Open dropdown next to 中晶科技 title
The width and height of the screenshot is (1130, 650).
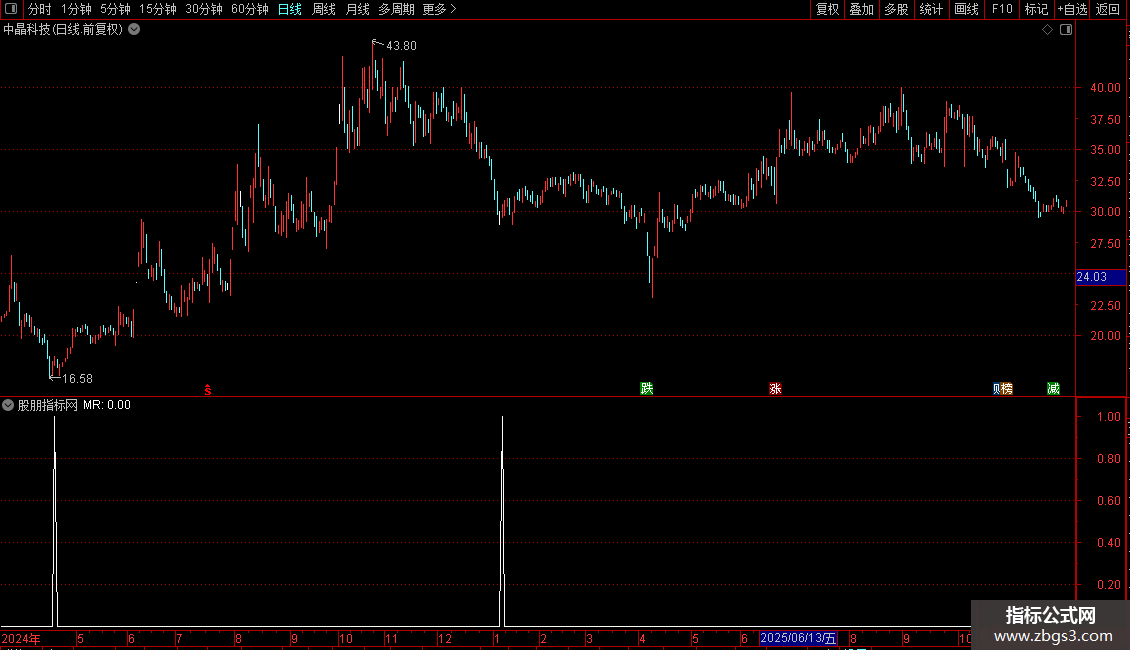pos(134,30)
